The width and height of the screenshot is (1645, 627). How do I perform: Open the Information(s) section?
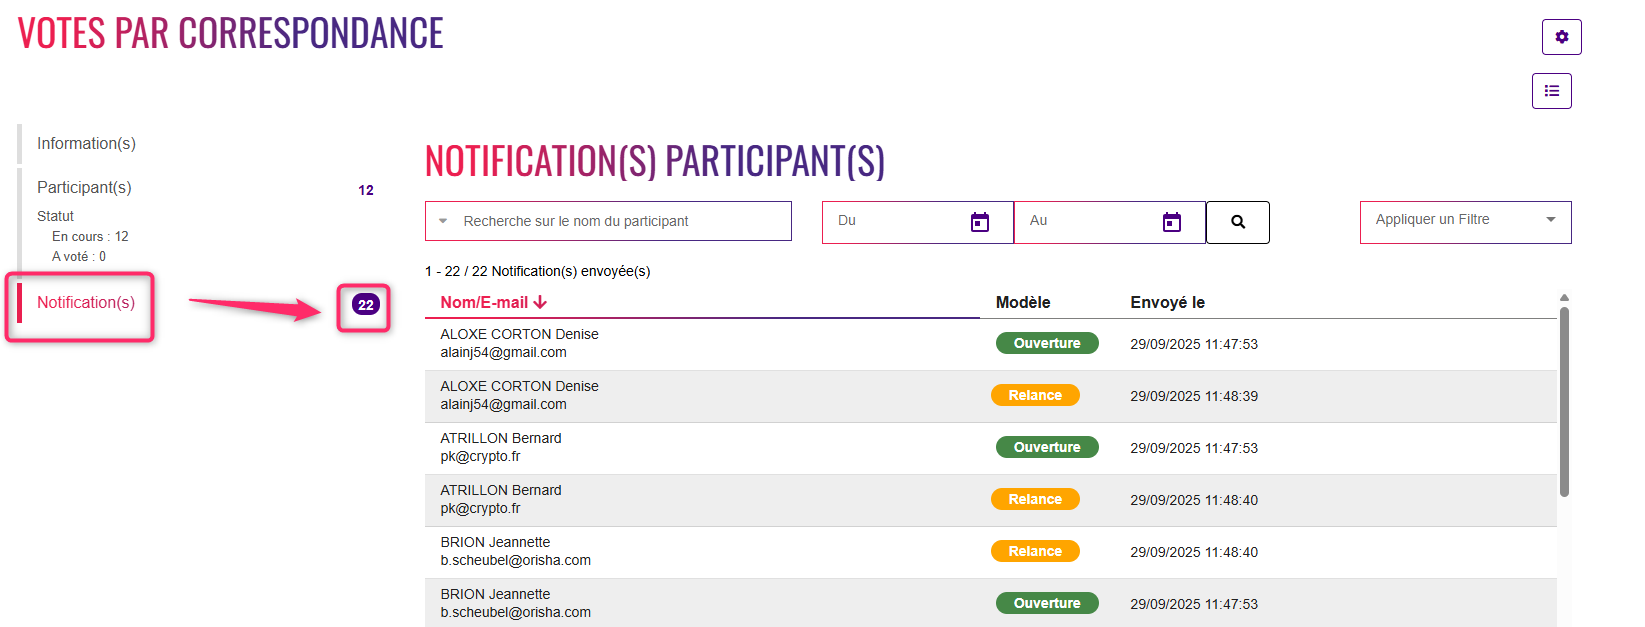[86, 144]
